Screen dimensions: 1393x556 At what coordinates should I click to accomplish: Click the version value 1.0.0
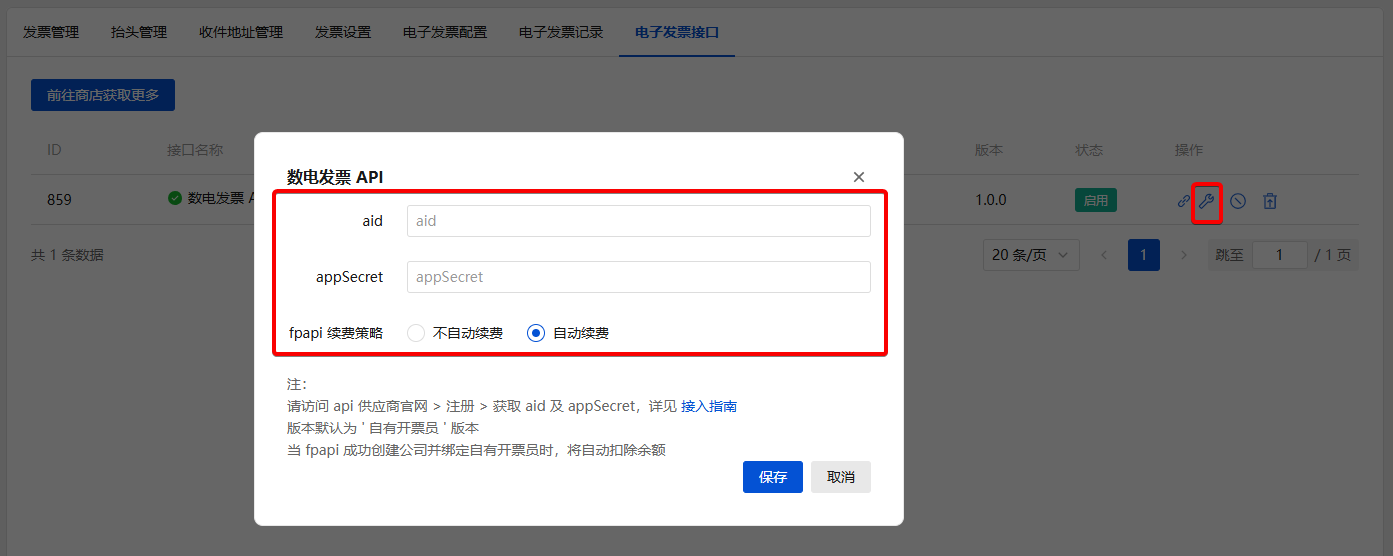point(991,200)
